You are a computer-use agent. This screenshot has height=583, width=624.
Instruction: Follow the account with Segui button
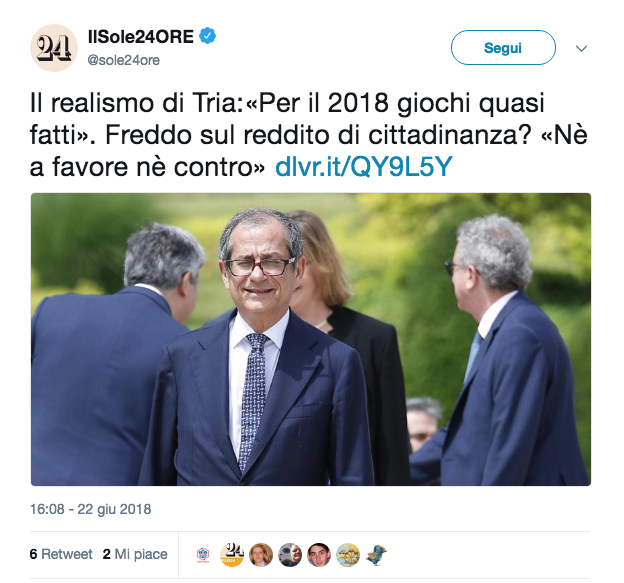pyautogui.click(x=503, y=48)
